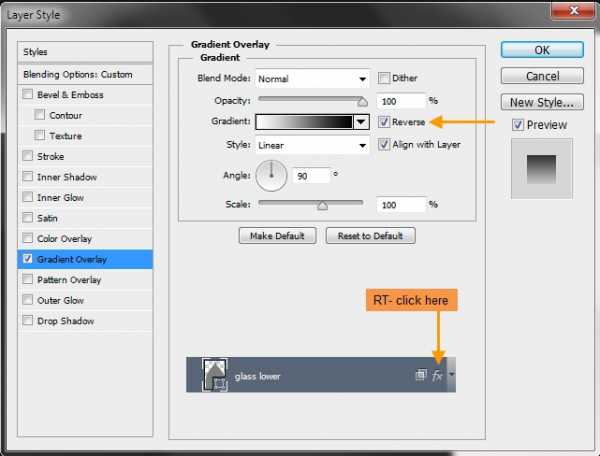
Task: Select Blending Options: Custom
Action: pyautogui.click(x=85, y=74)
